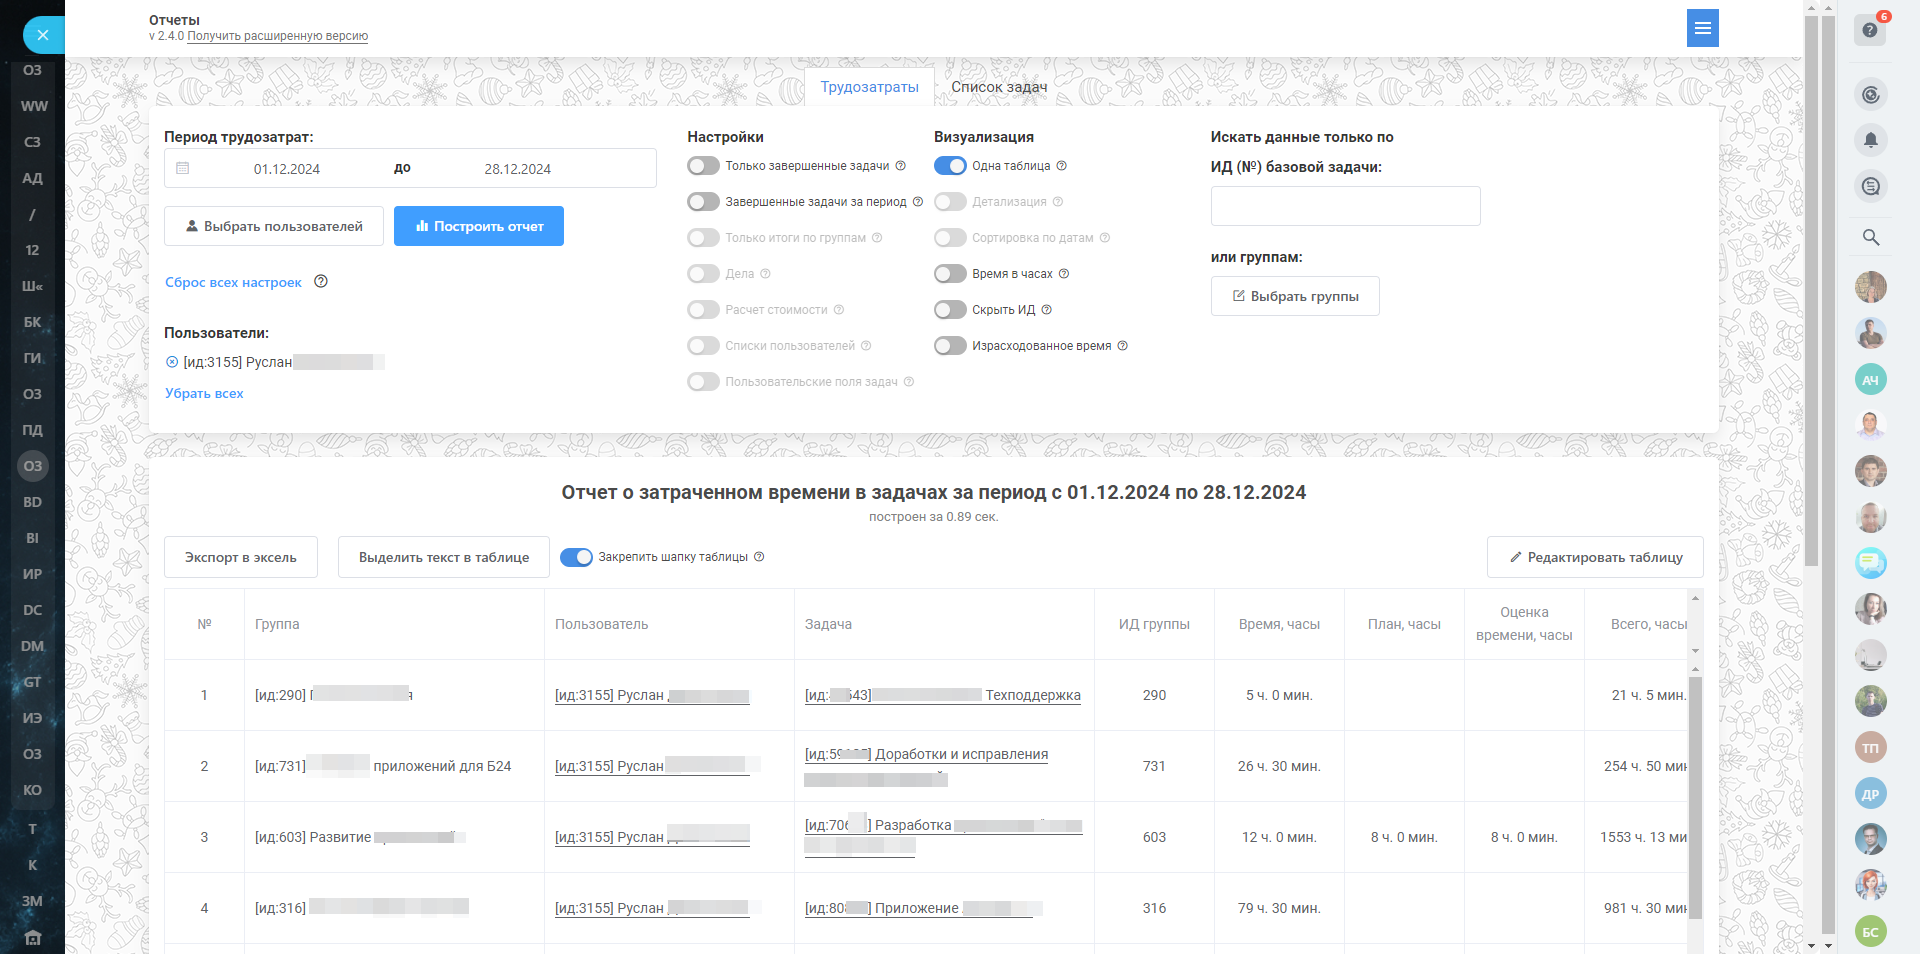This screenshot has width=1920, height=954.
Task: Click the blue hamburger menu icon
Action: pos(1702,29)
